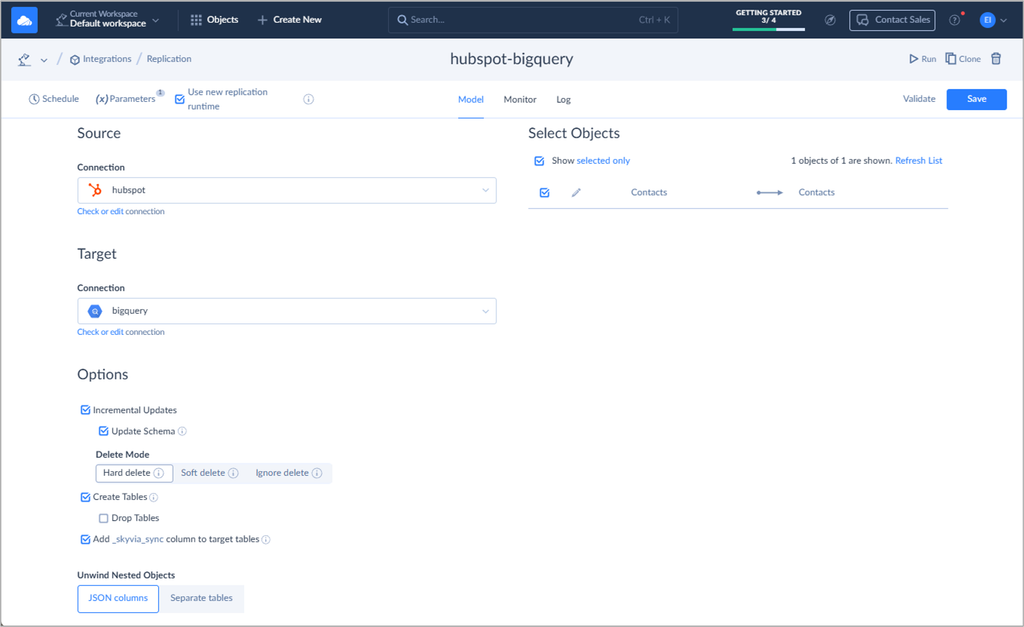Image resolution: width=1024 pixels, height=627 pixels.
Task: Click the Validate link
Action: tap(919, 99)
